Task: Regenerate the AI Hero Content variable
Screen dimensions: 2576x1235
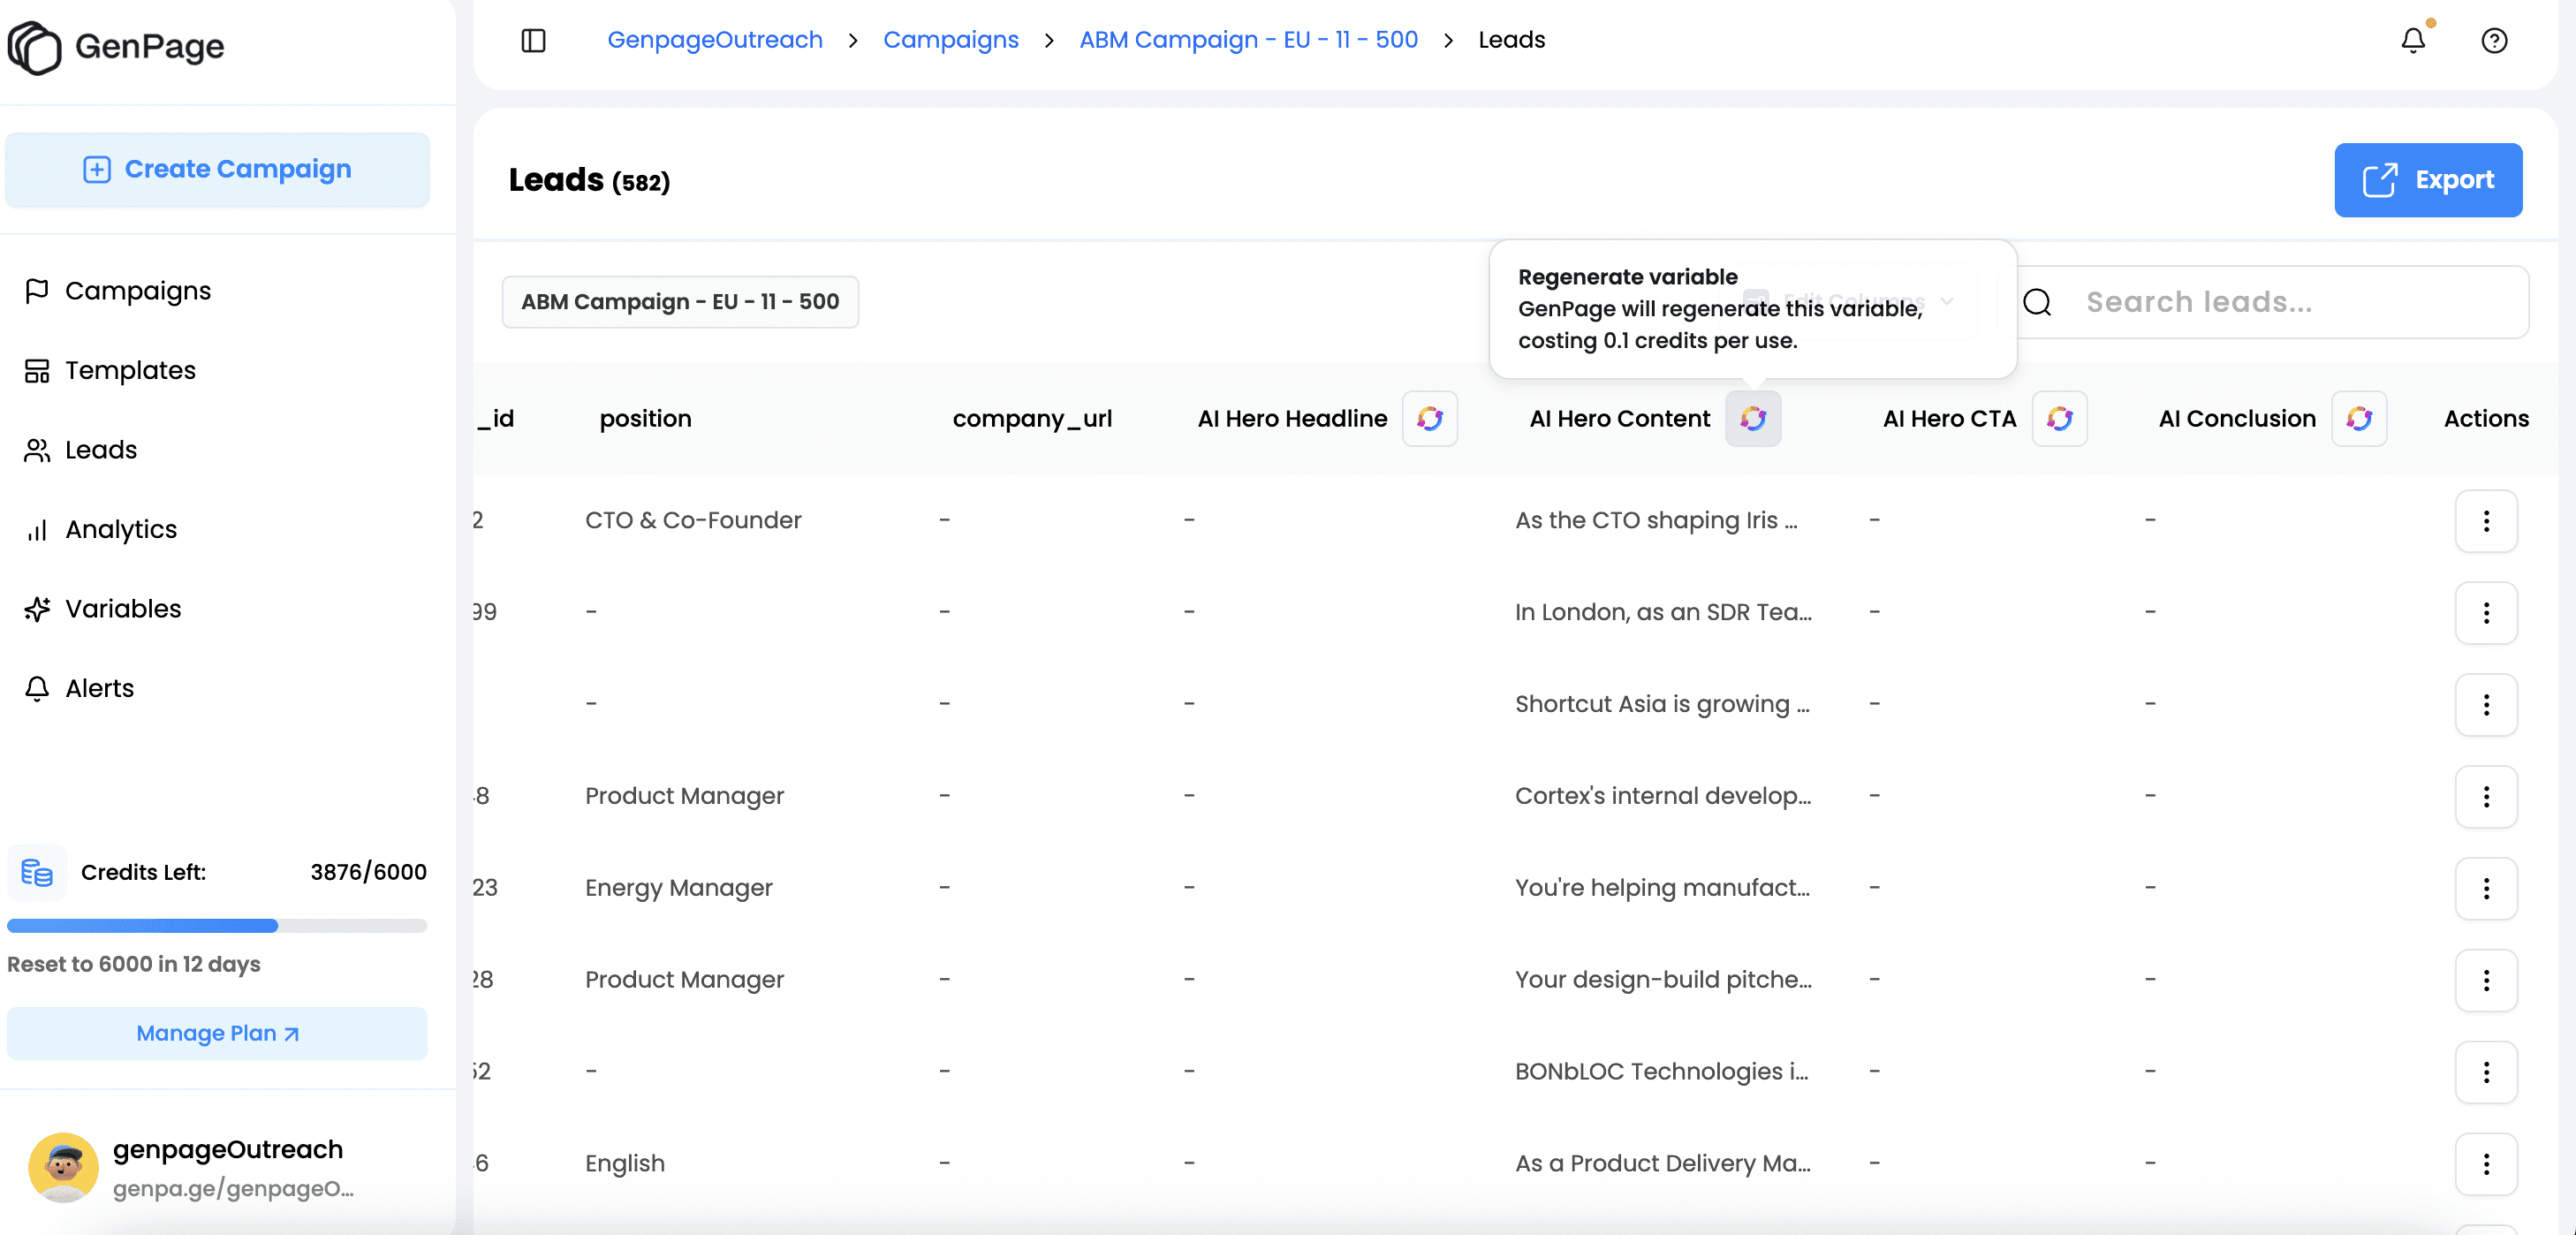Action: click(x=1752, y=418)
